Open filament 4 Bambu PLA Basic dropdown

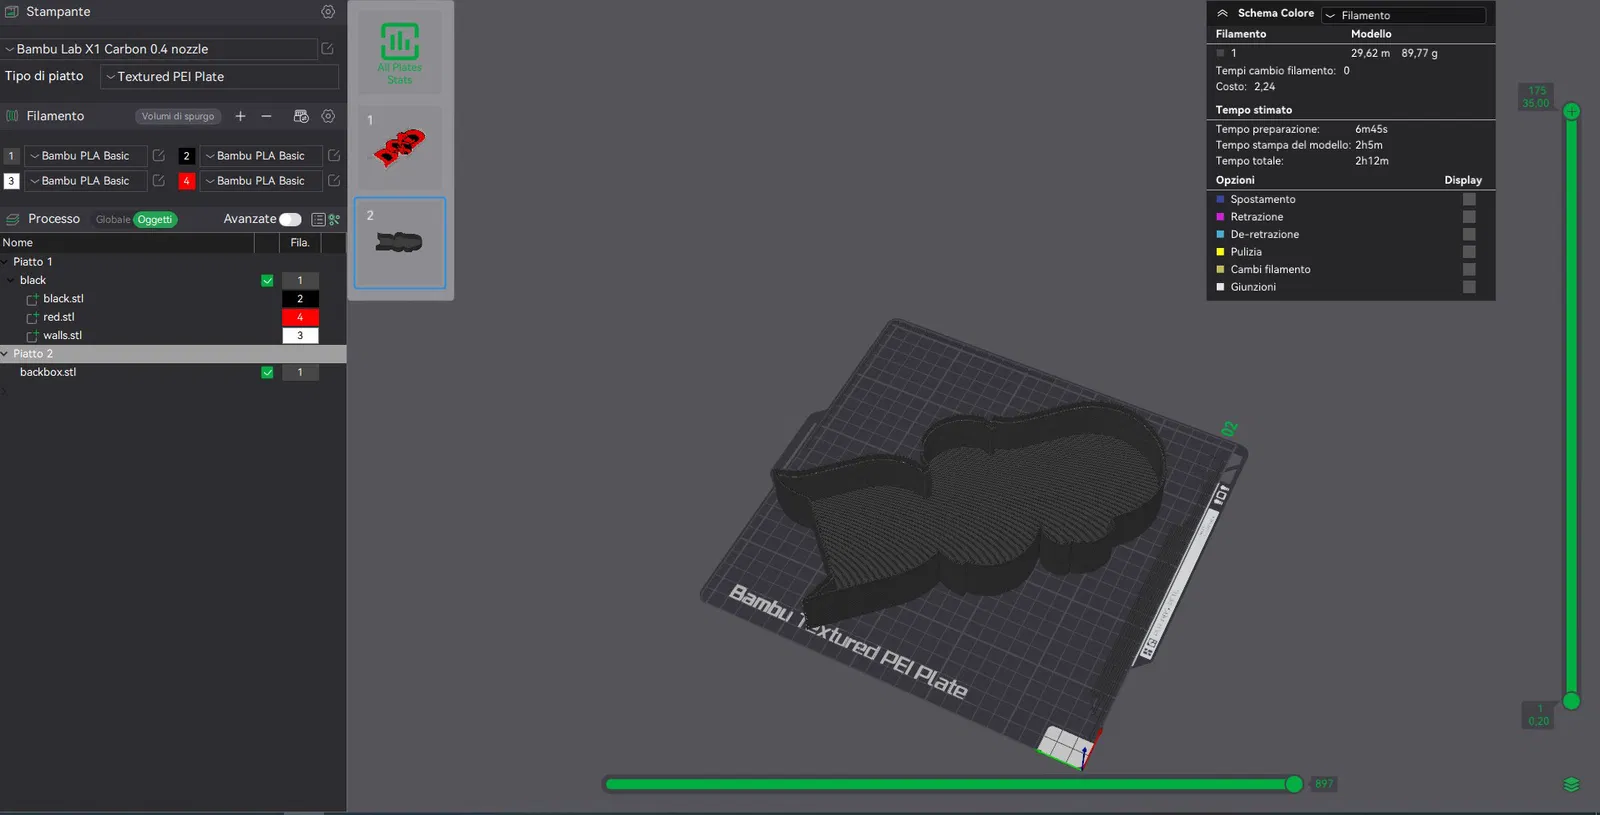pyautogui.click(x=261, y=181)
